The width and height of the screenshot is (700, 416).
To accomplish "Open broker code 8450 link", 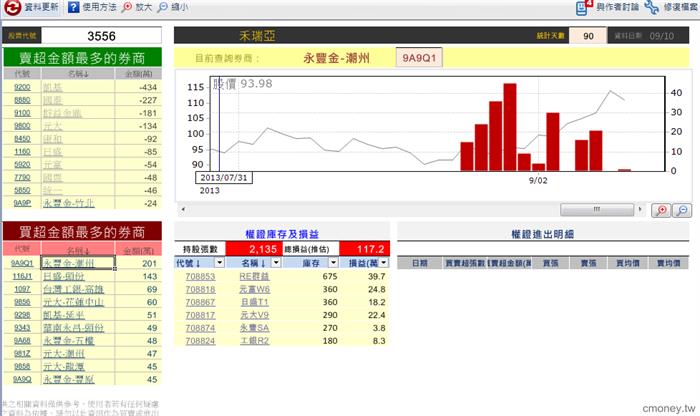I will [x=22, y=139].
